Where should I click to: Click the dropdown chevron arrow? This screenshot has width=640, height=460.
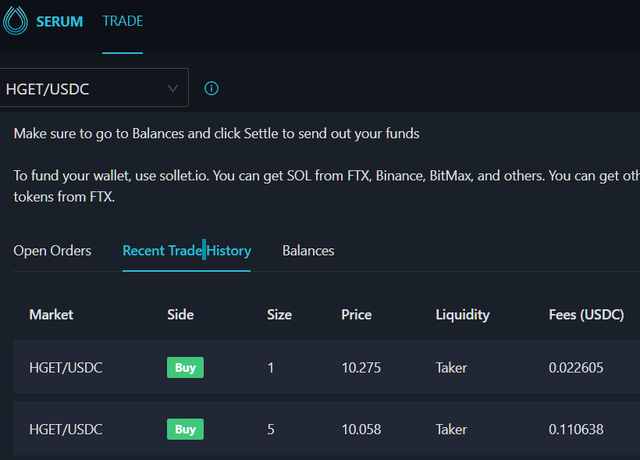click(x=173, y=88)
